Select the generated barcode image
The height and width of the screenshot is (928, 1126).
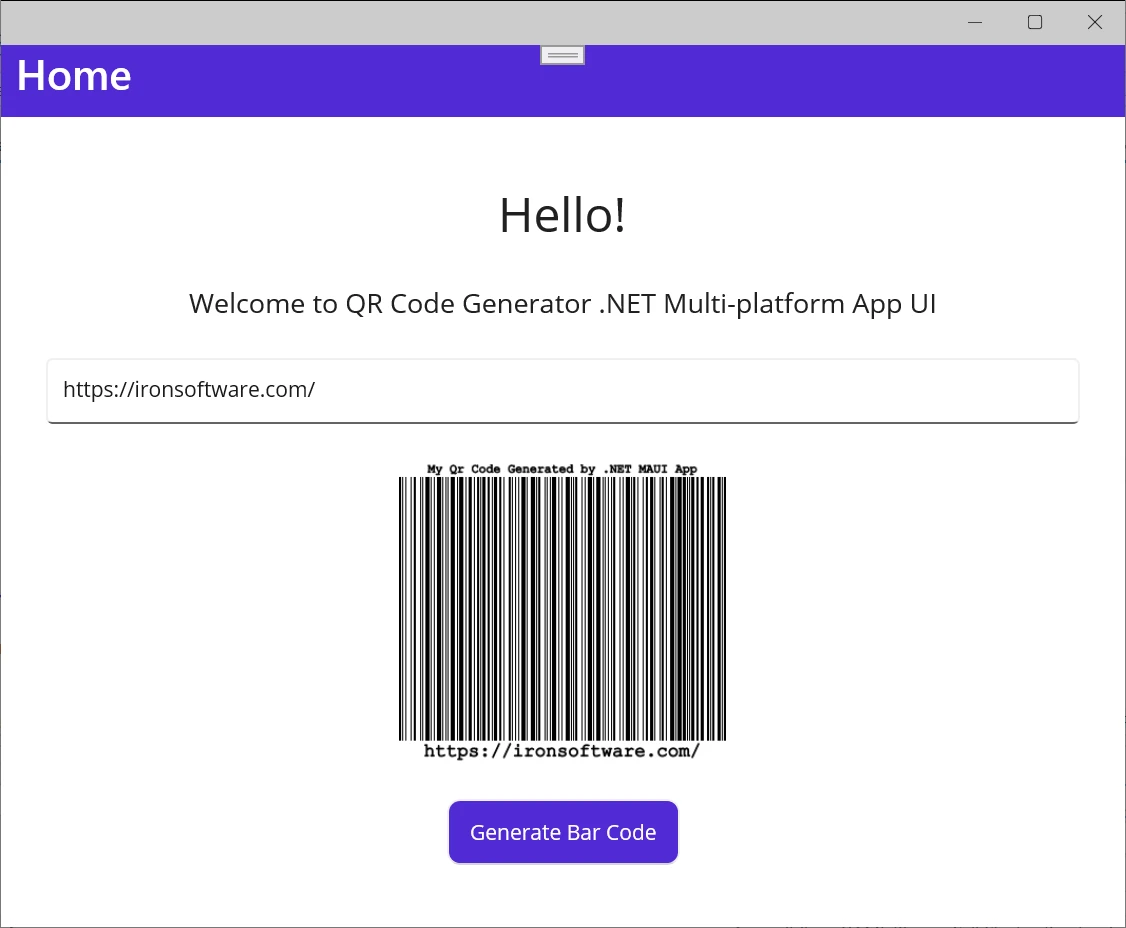[562, 608]
